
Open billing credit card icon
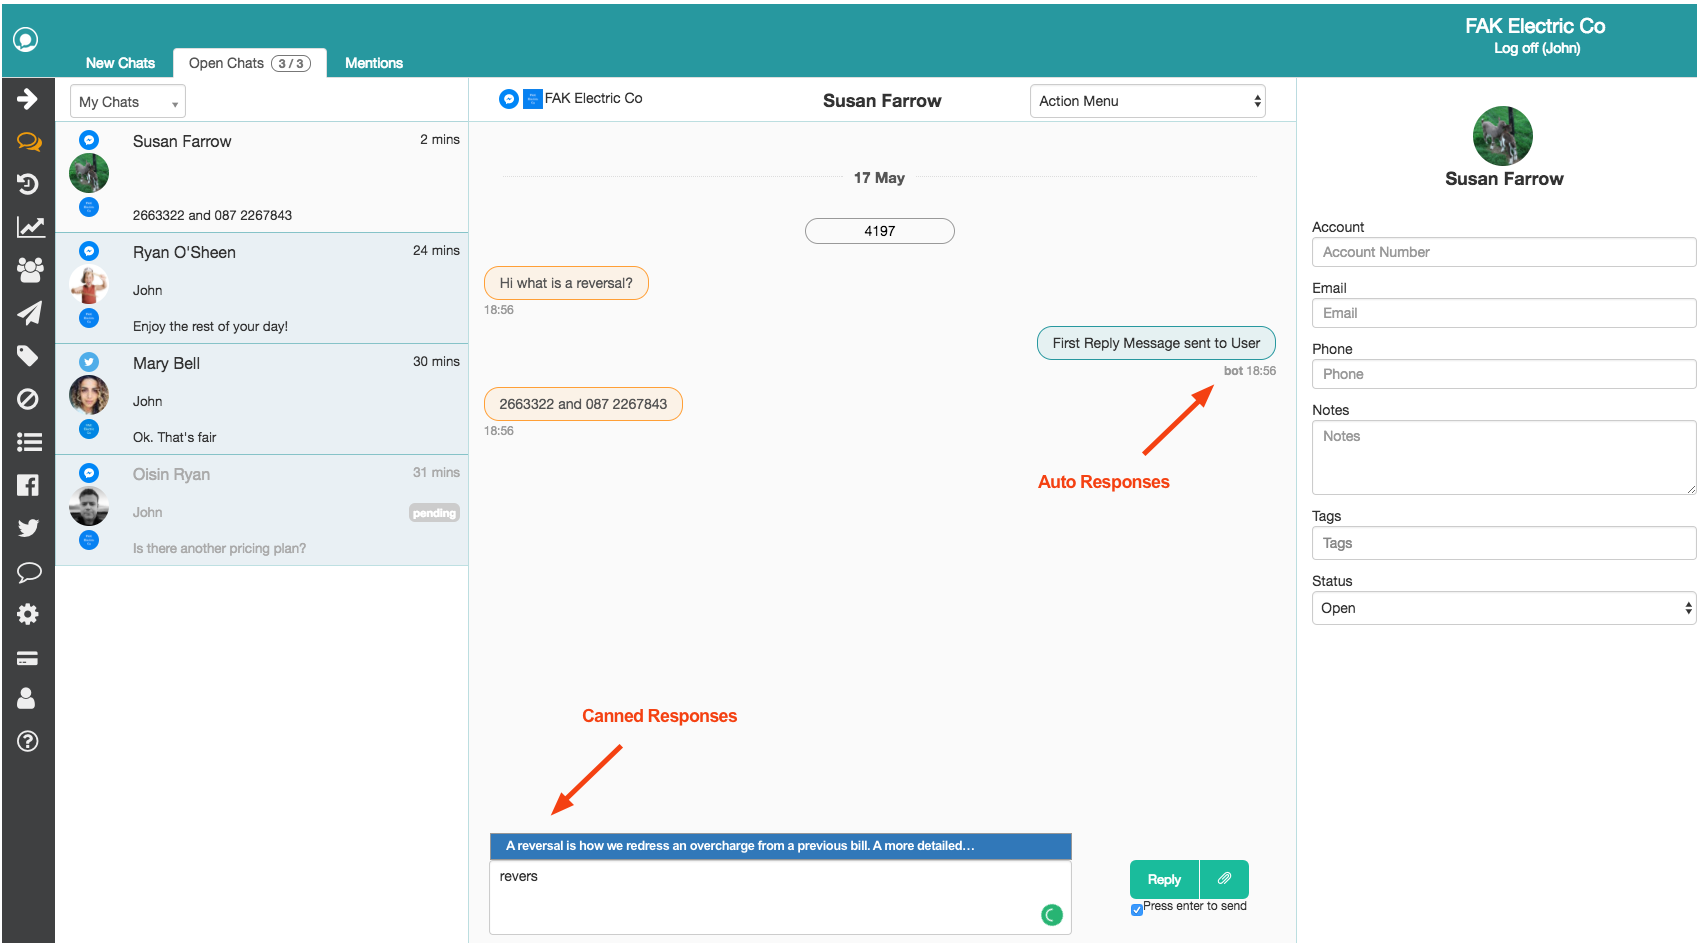tap(28, 658)
